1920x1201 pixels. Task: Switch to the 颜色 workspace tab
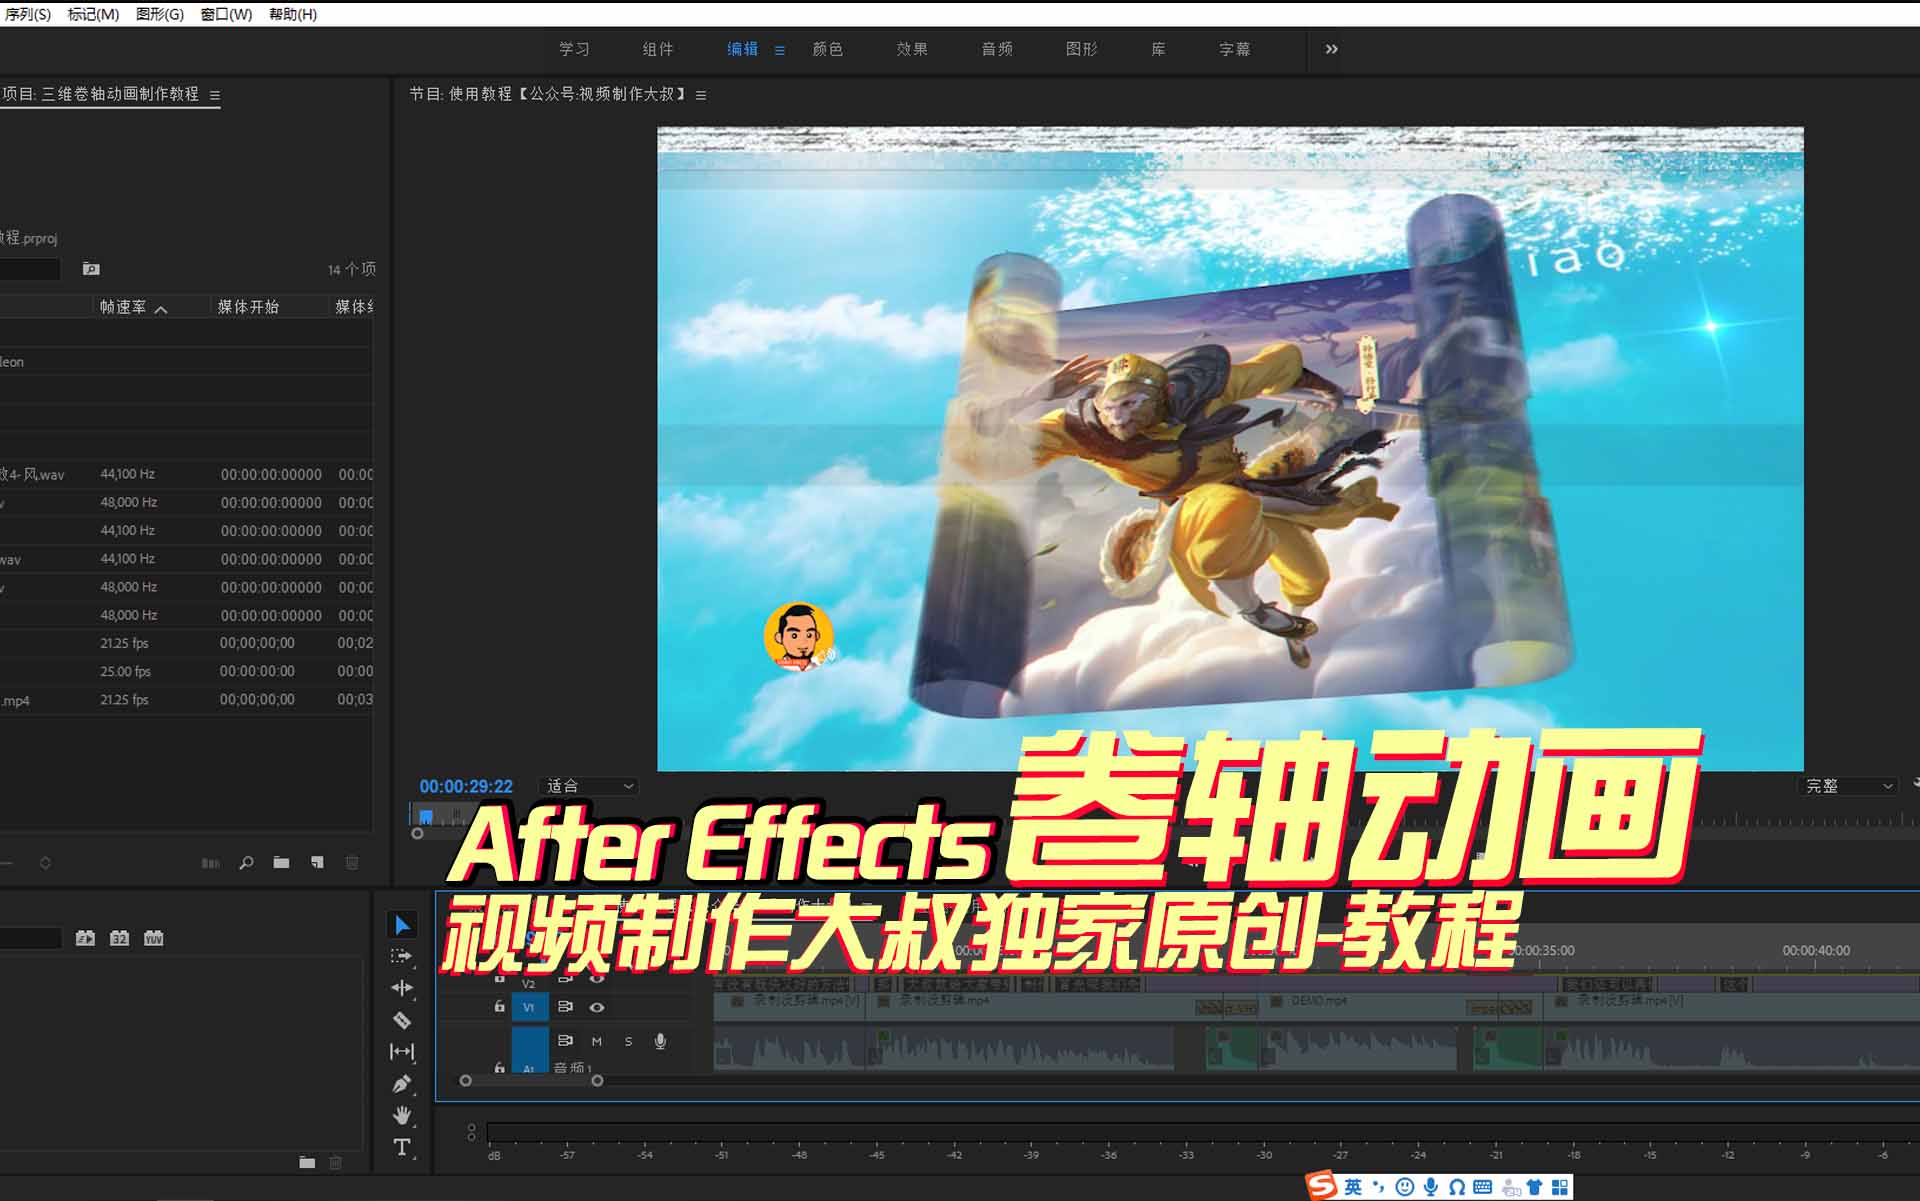click(x=827, y=49)
